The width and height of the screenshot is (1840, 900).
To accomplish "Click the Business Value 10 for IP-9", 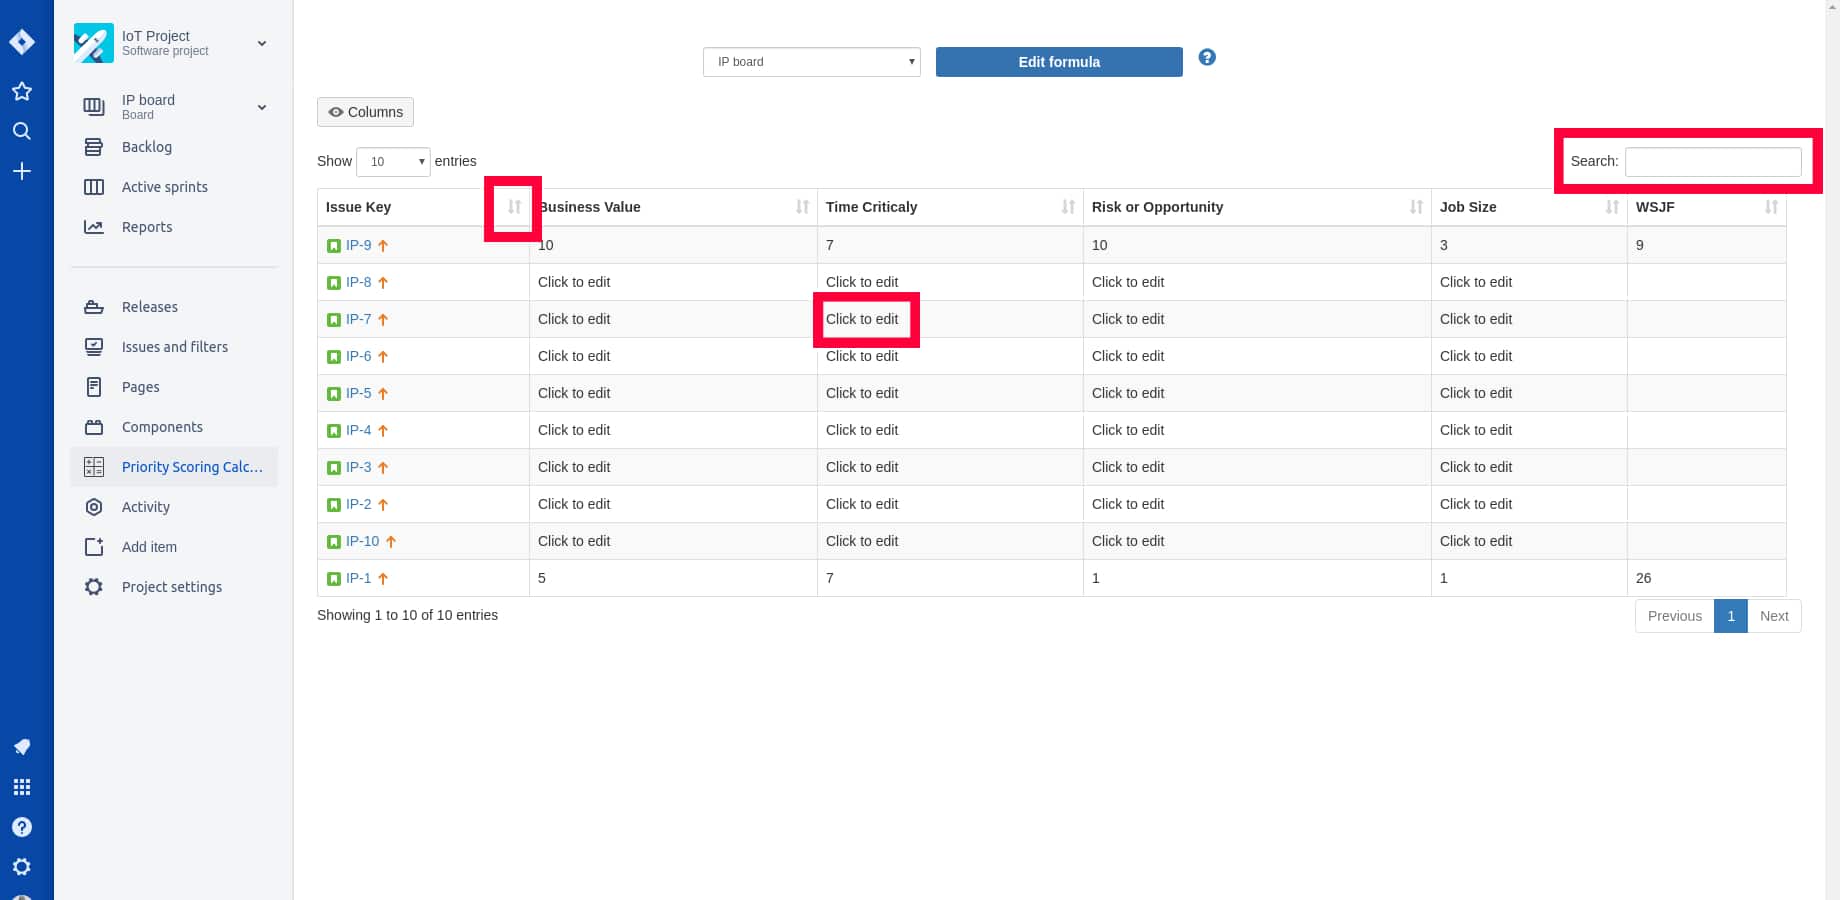I will point(546,245).
